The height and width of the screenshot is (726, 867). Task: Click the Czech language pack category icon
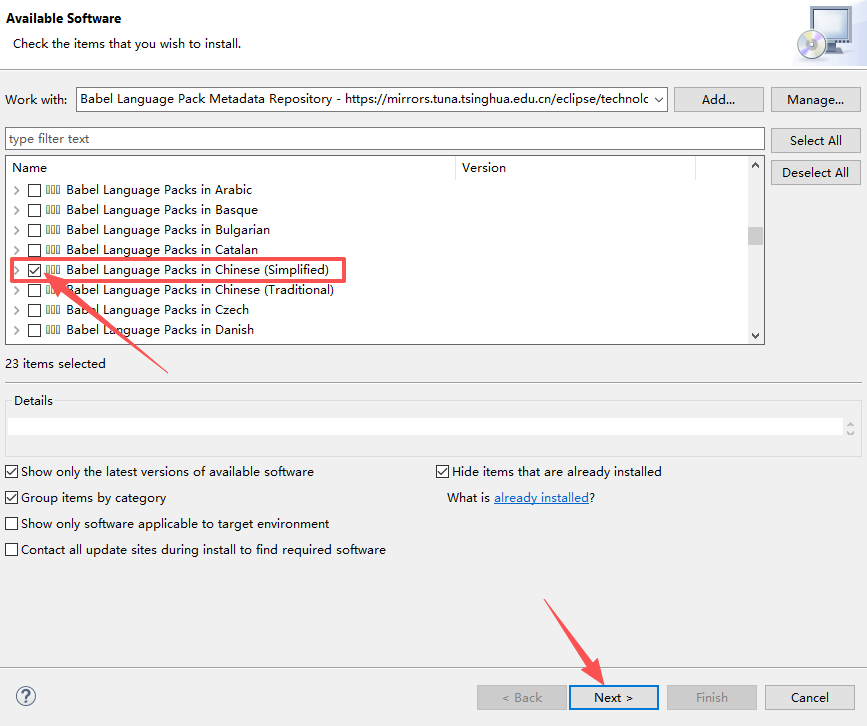point(53,310)
